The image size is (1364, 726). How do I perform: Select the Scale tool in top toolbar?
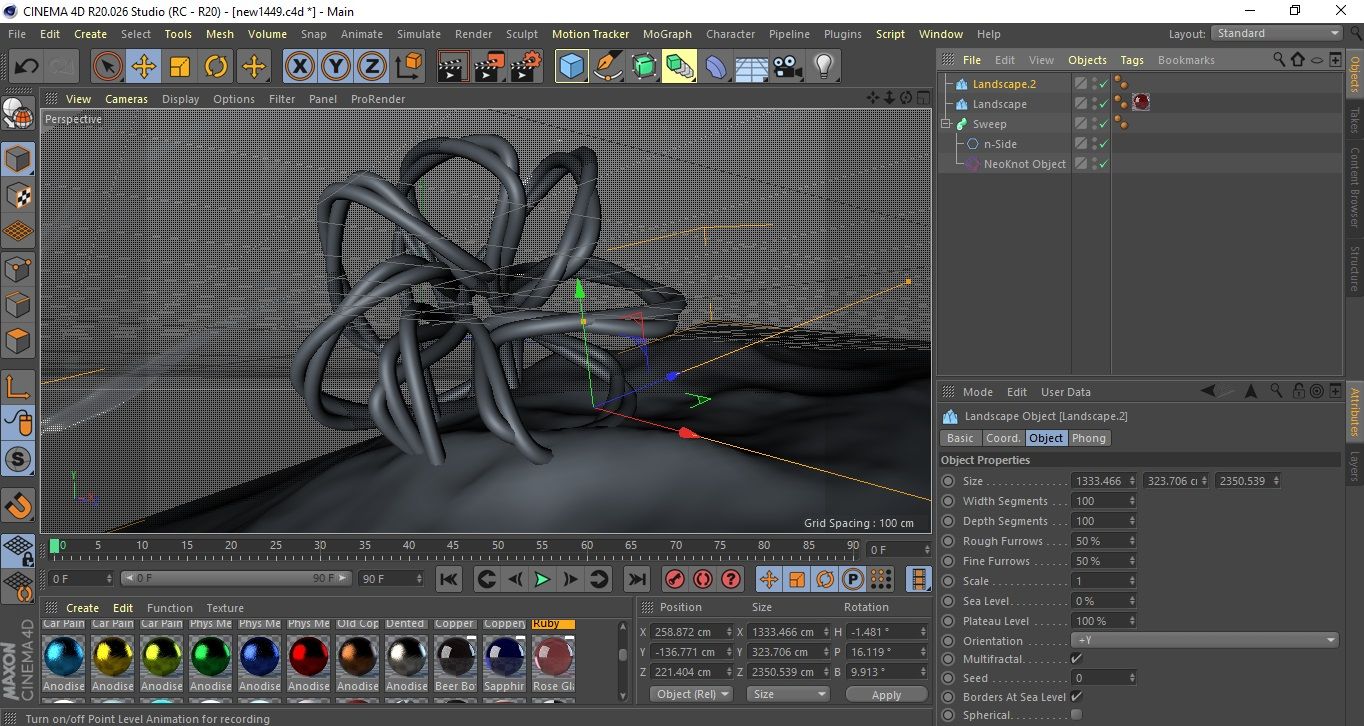point(180,67)
